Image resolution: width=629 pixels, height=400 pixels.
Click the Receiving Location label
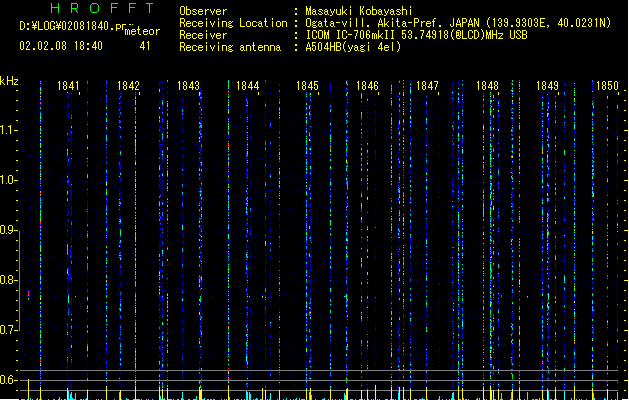(x=233, y=23)
